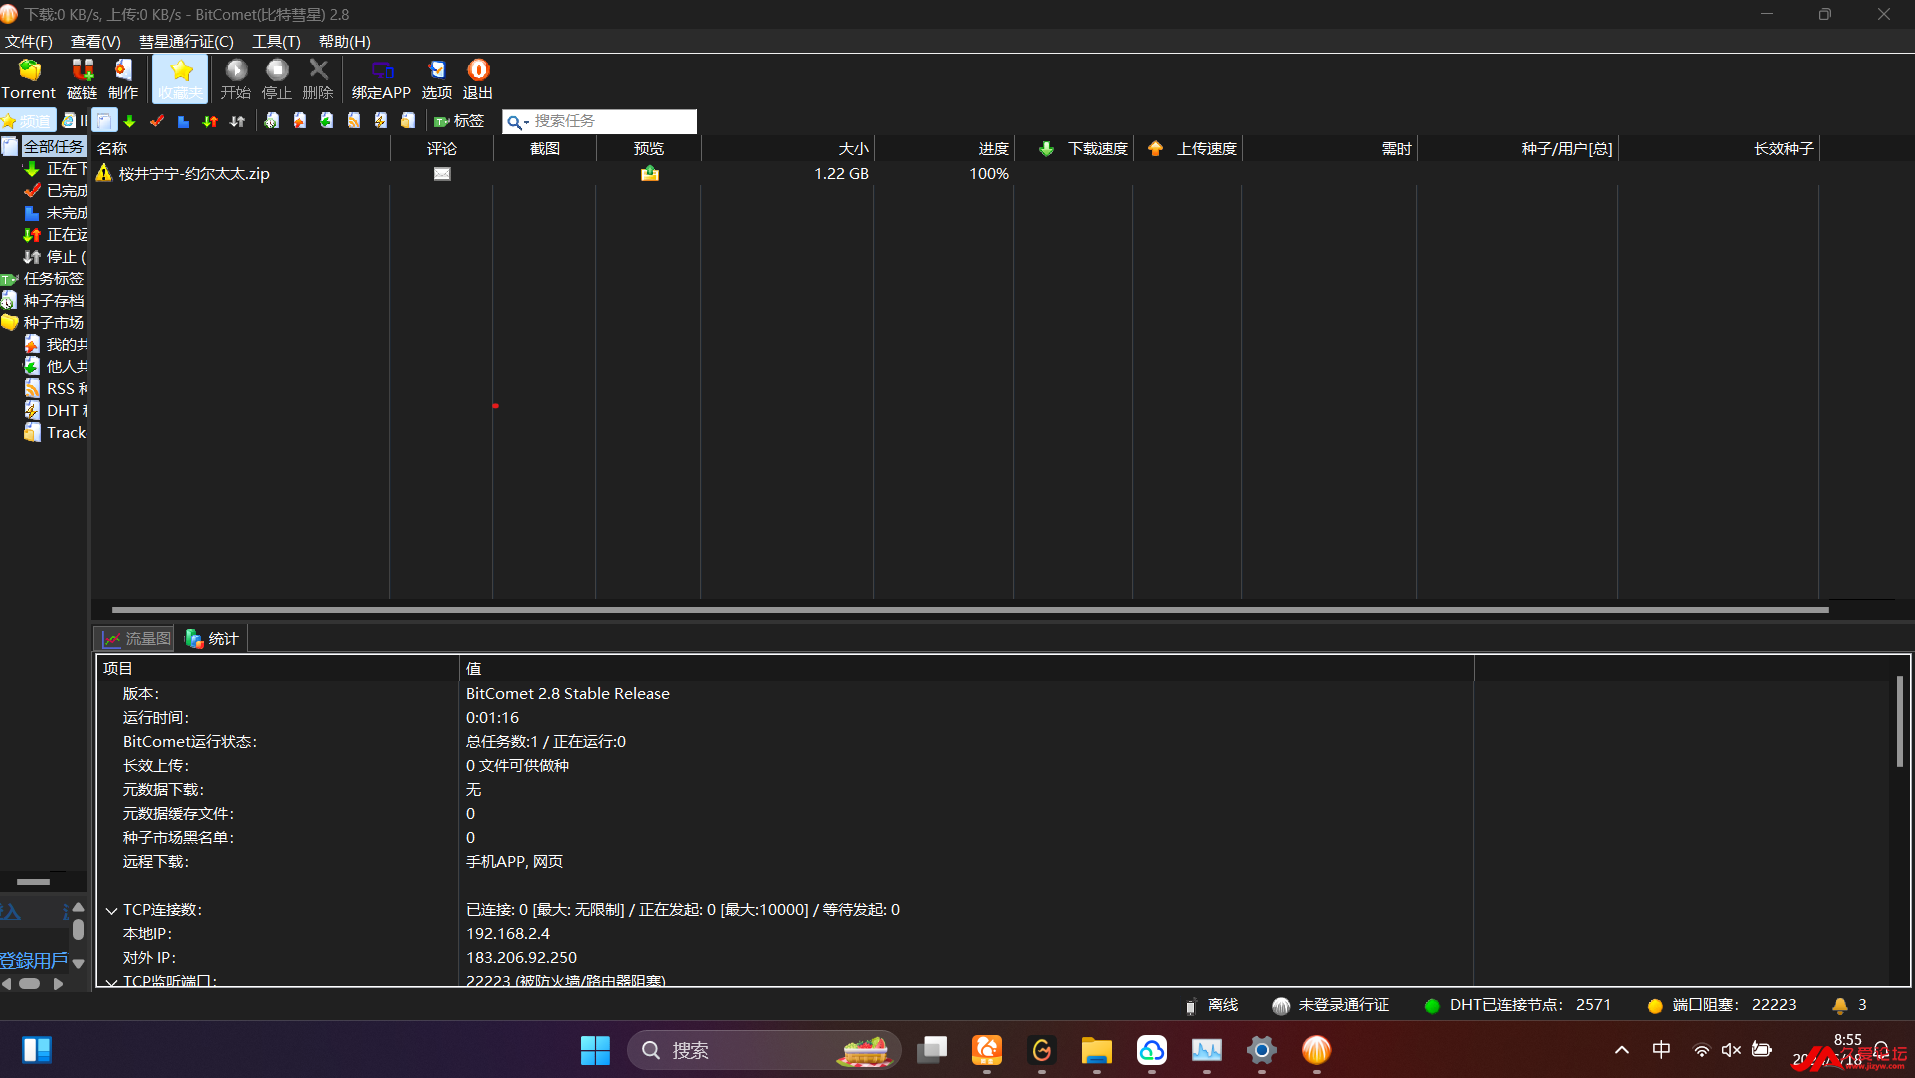Select the DHT sidebar item

pos(56,410)
